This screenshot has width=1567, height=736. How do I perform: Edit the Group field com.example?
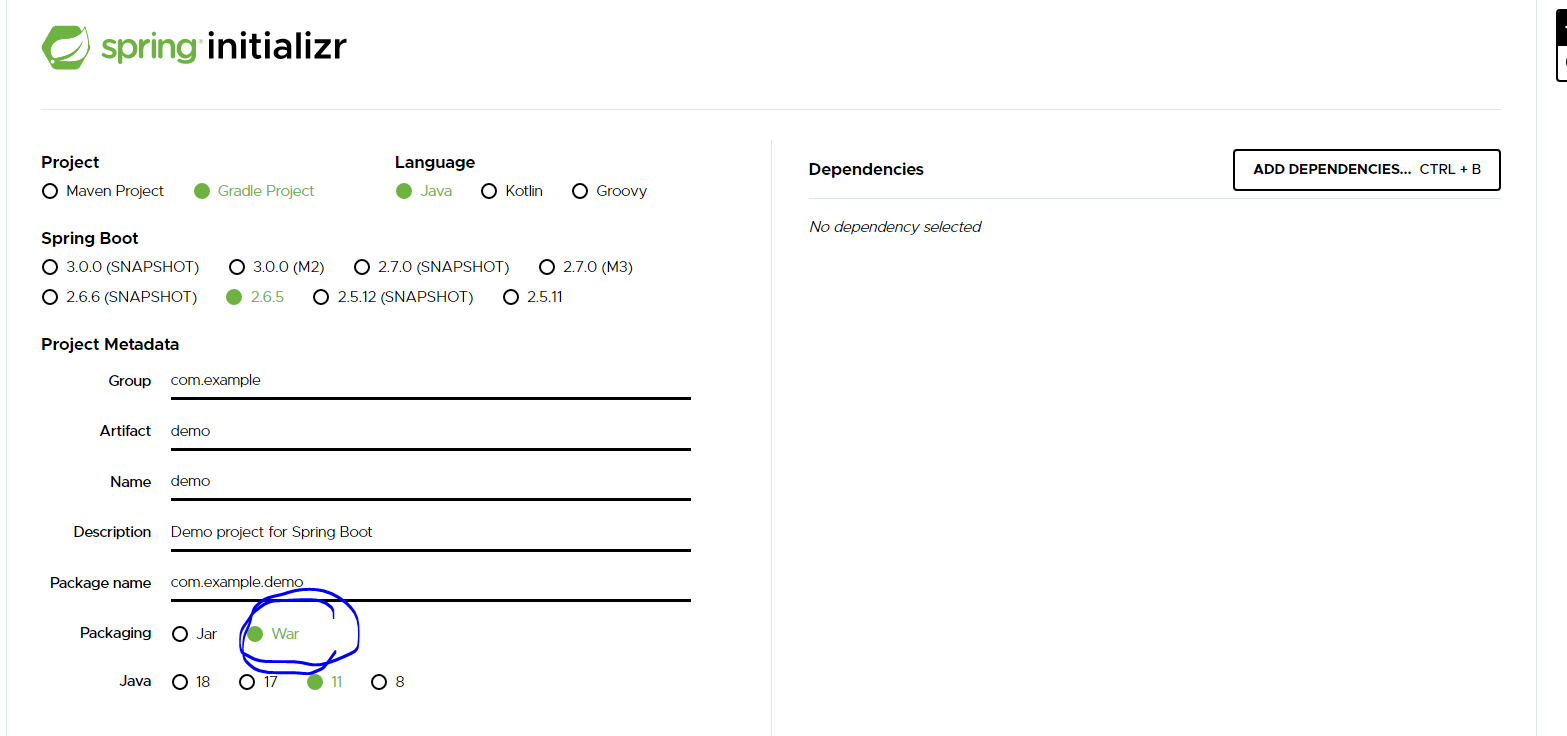[x=430, y=381]
